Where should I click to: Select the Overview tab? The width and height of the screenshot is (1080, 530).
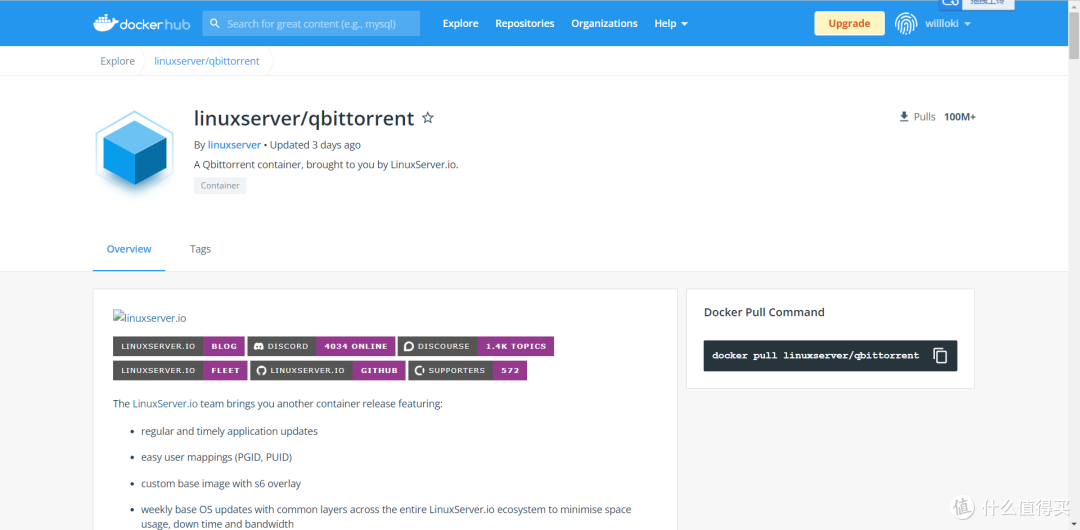[x=129, y=249]
